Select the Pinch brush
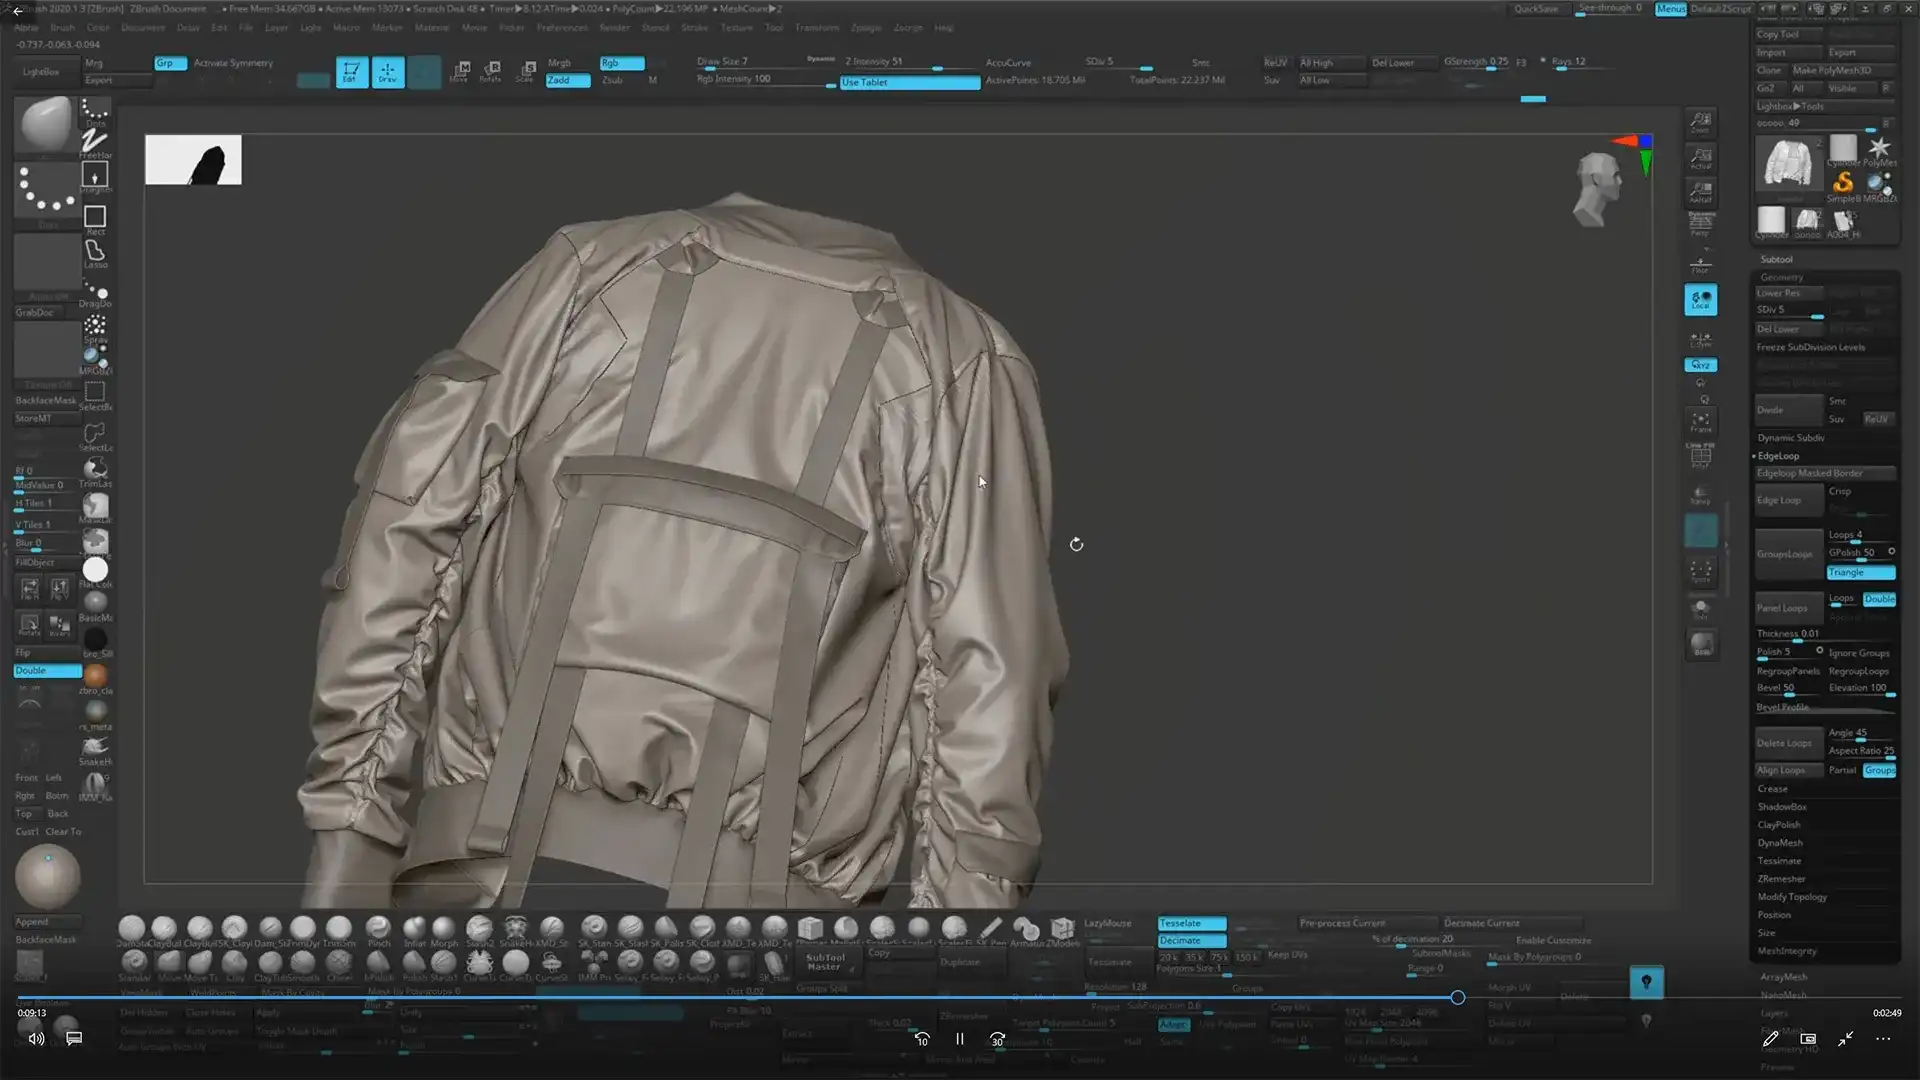Screen dimensions: 1920x1080 coord(379,930)
